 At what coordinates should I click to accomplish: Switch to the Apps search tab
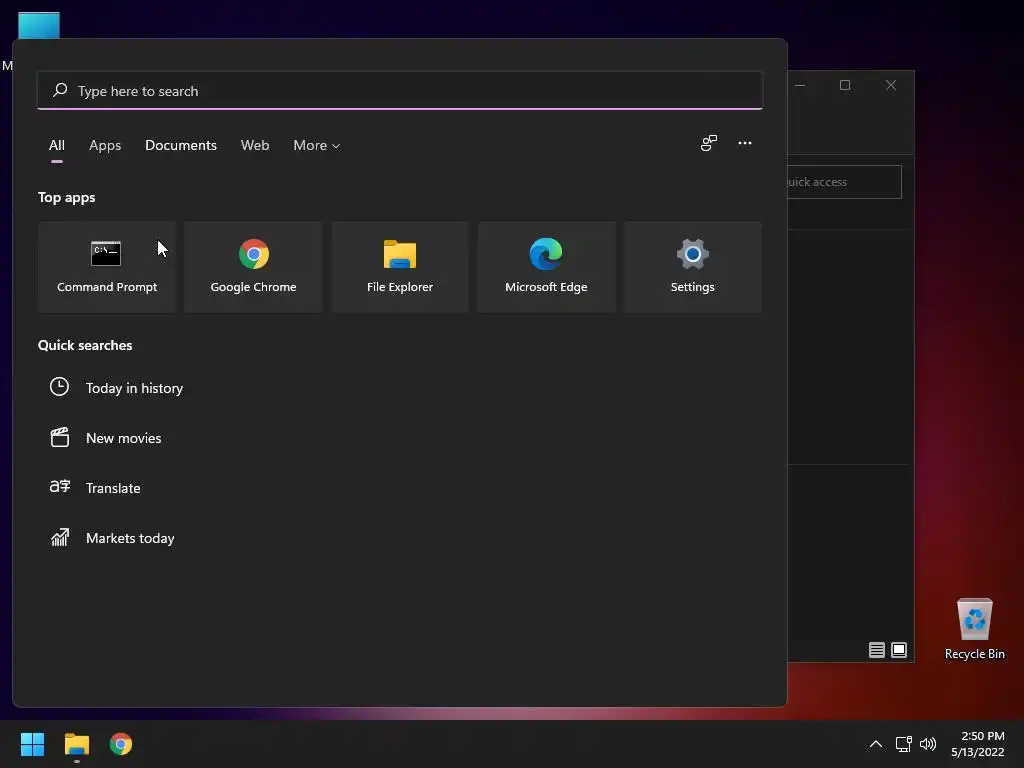click(105, 146)
